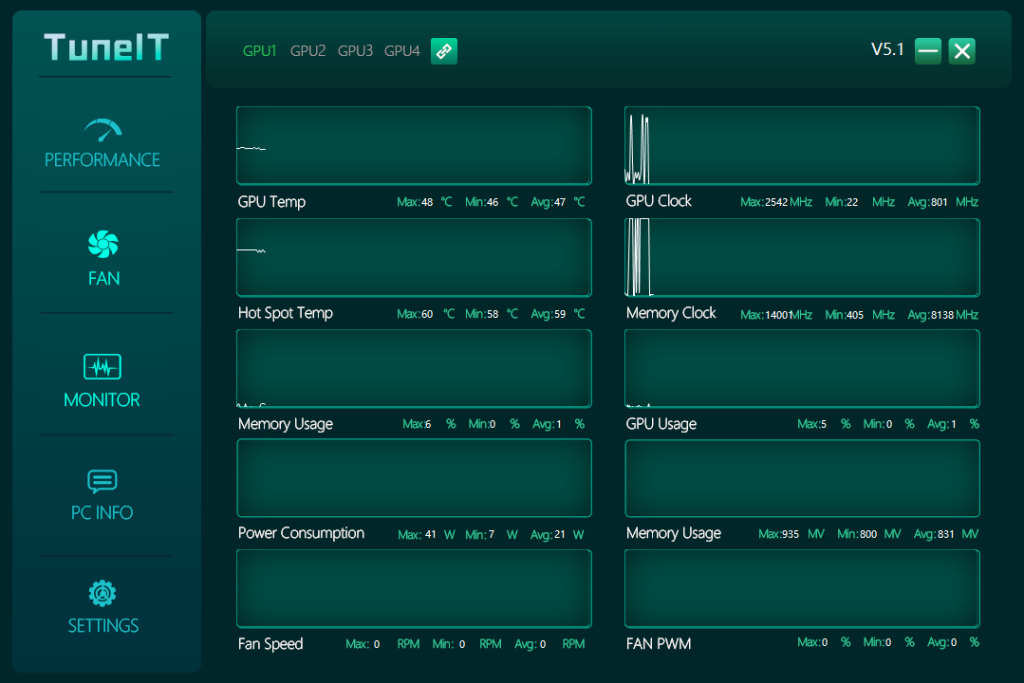
Task: Minimize the TuneIT window
Action: [928, 51]
